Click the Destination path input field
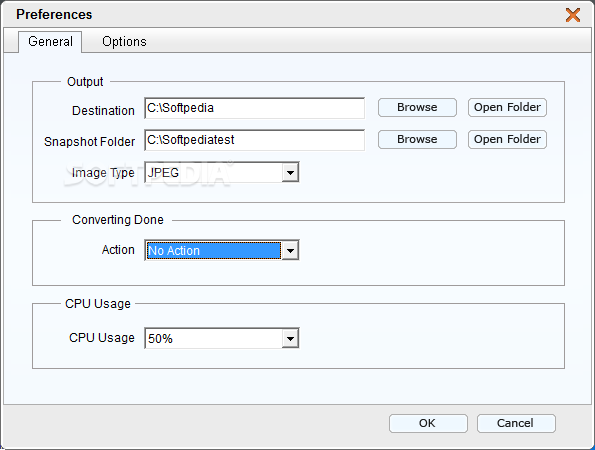 point(254,108)
